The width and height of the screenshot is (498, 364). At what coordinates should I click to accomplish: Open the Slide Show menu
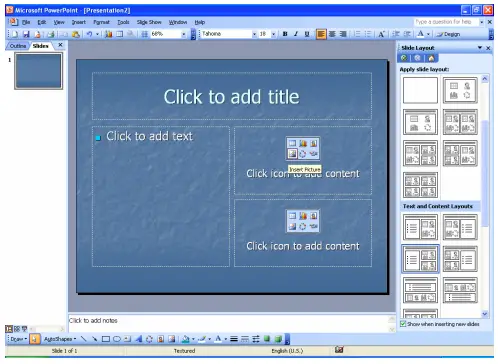[149, 22]
